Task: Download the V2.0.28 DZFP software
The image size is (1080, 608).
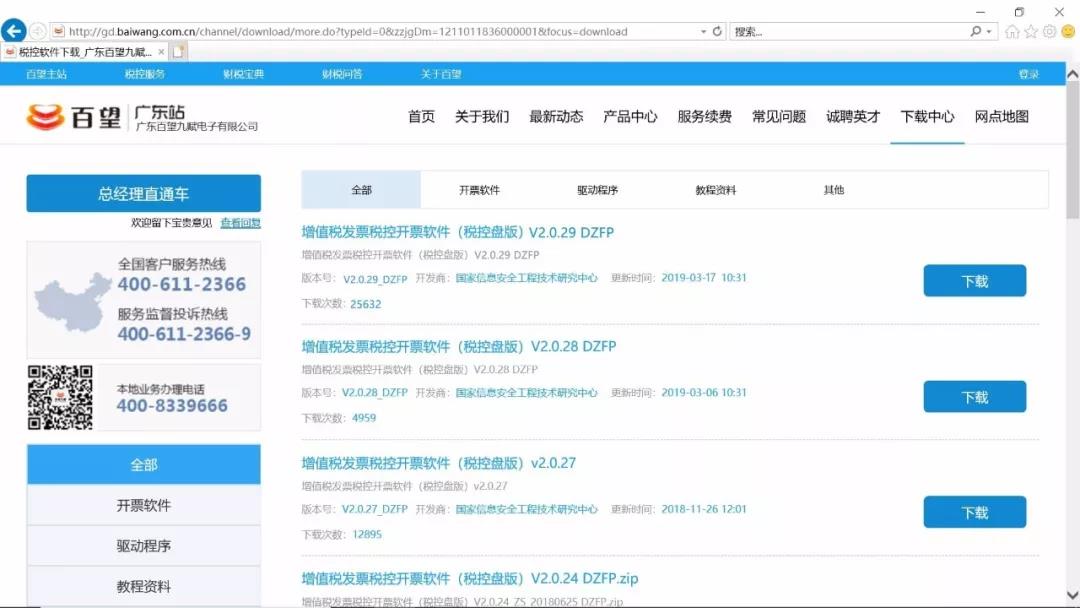Action: tap(975, 397)
